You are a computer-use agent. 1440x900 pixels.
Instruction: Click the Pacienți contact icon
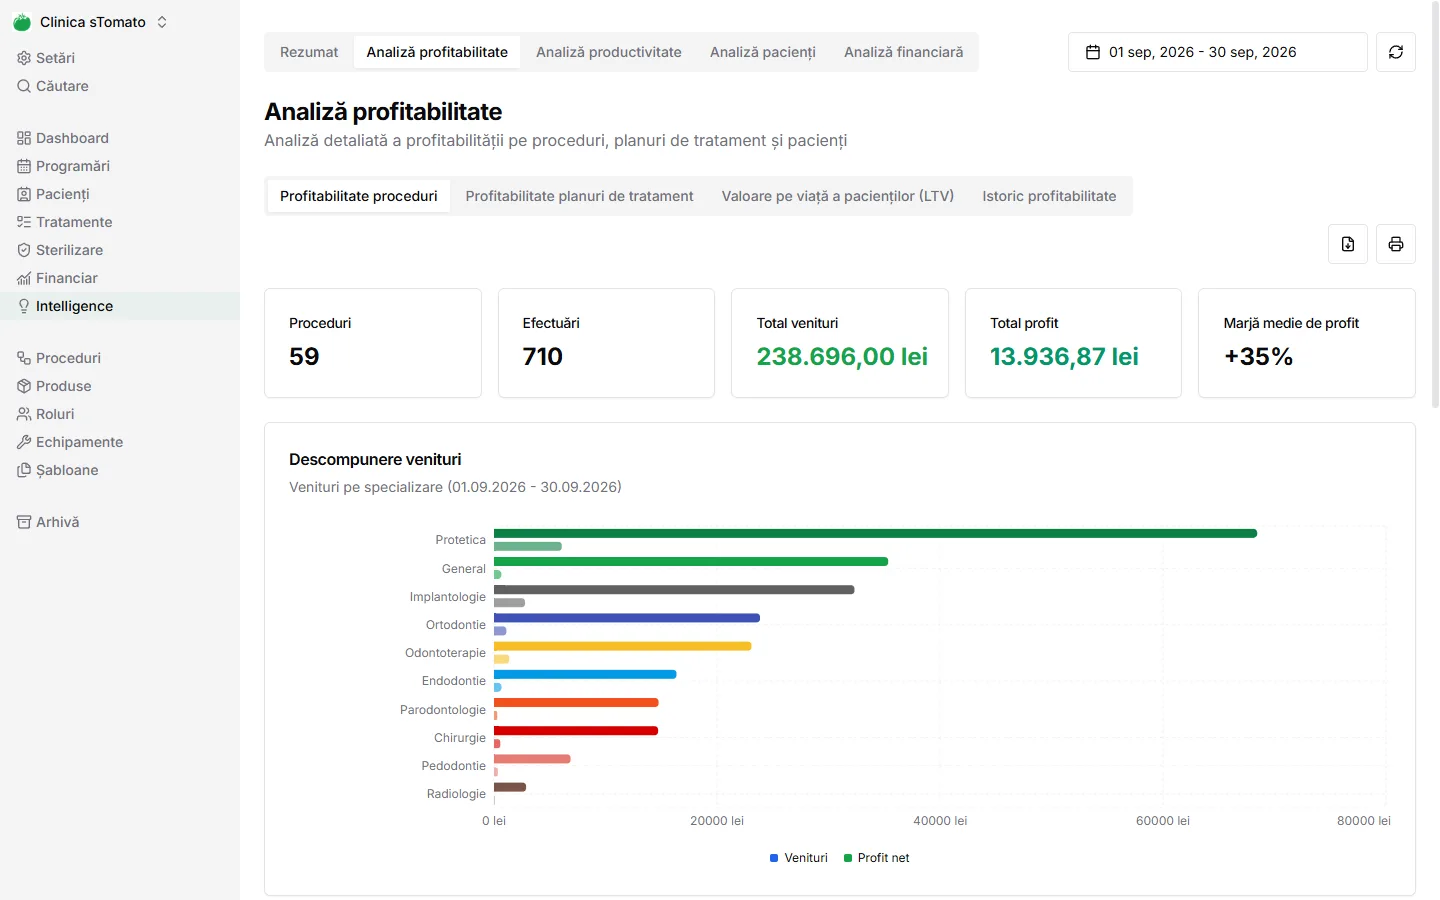(x=24, y=194)
